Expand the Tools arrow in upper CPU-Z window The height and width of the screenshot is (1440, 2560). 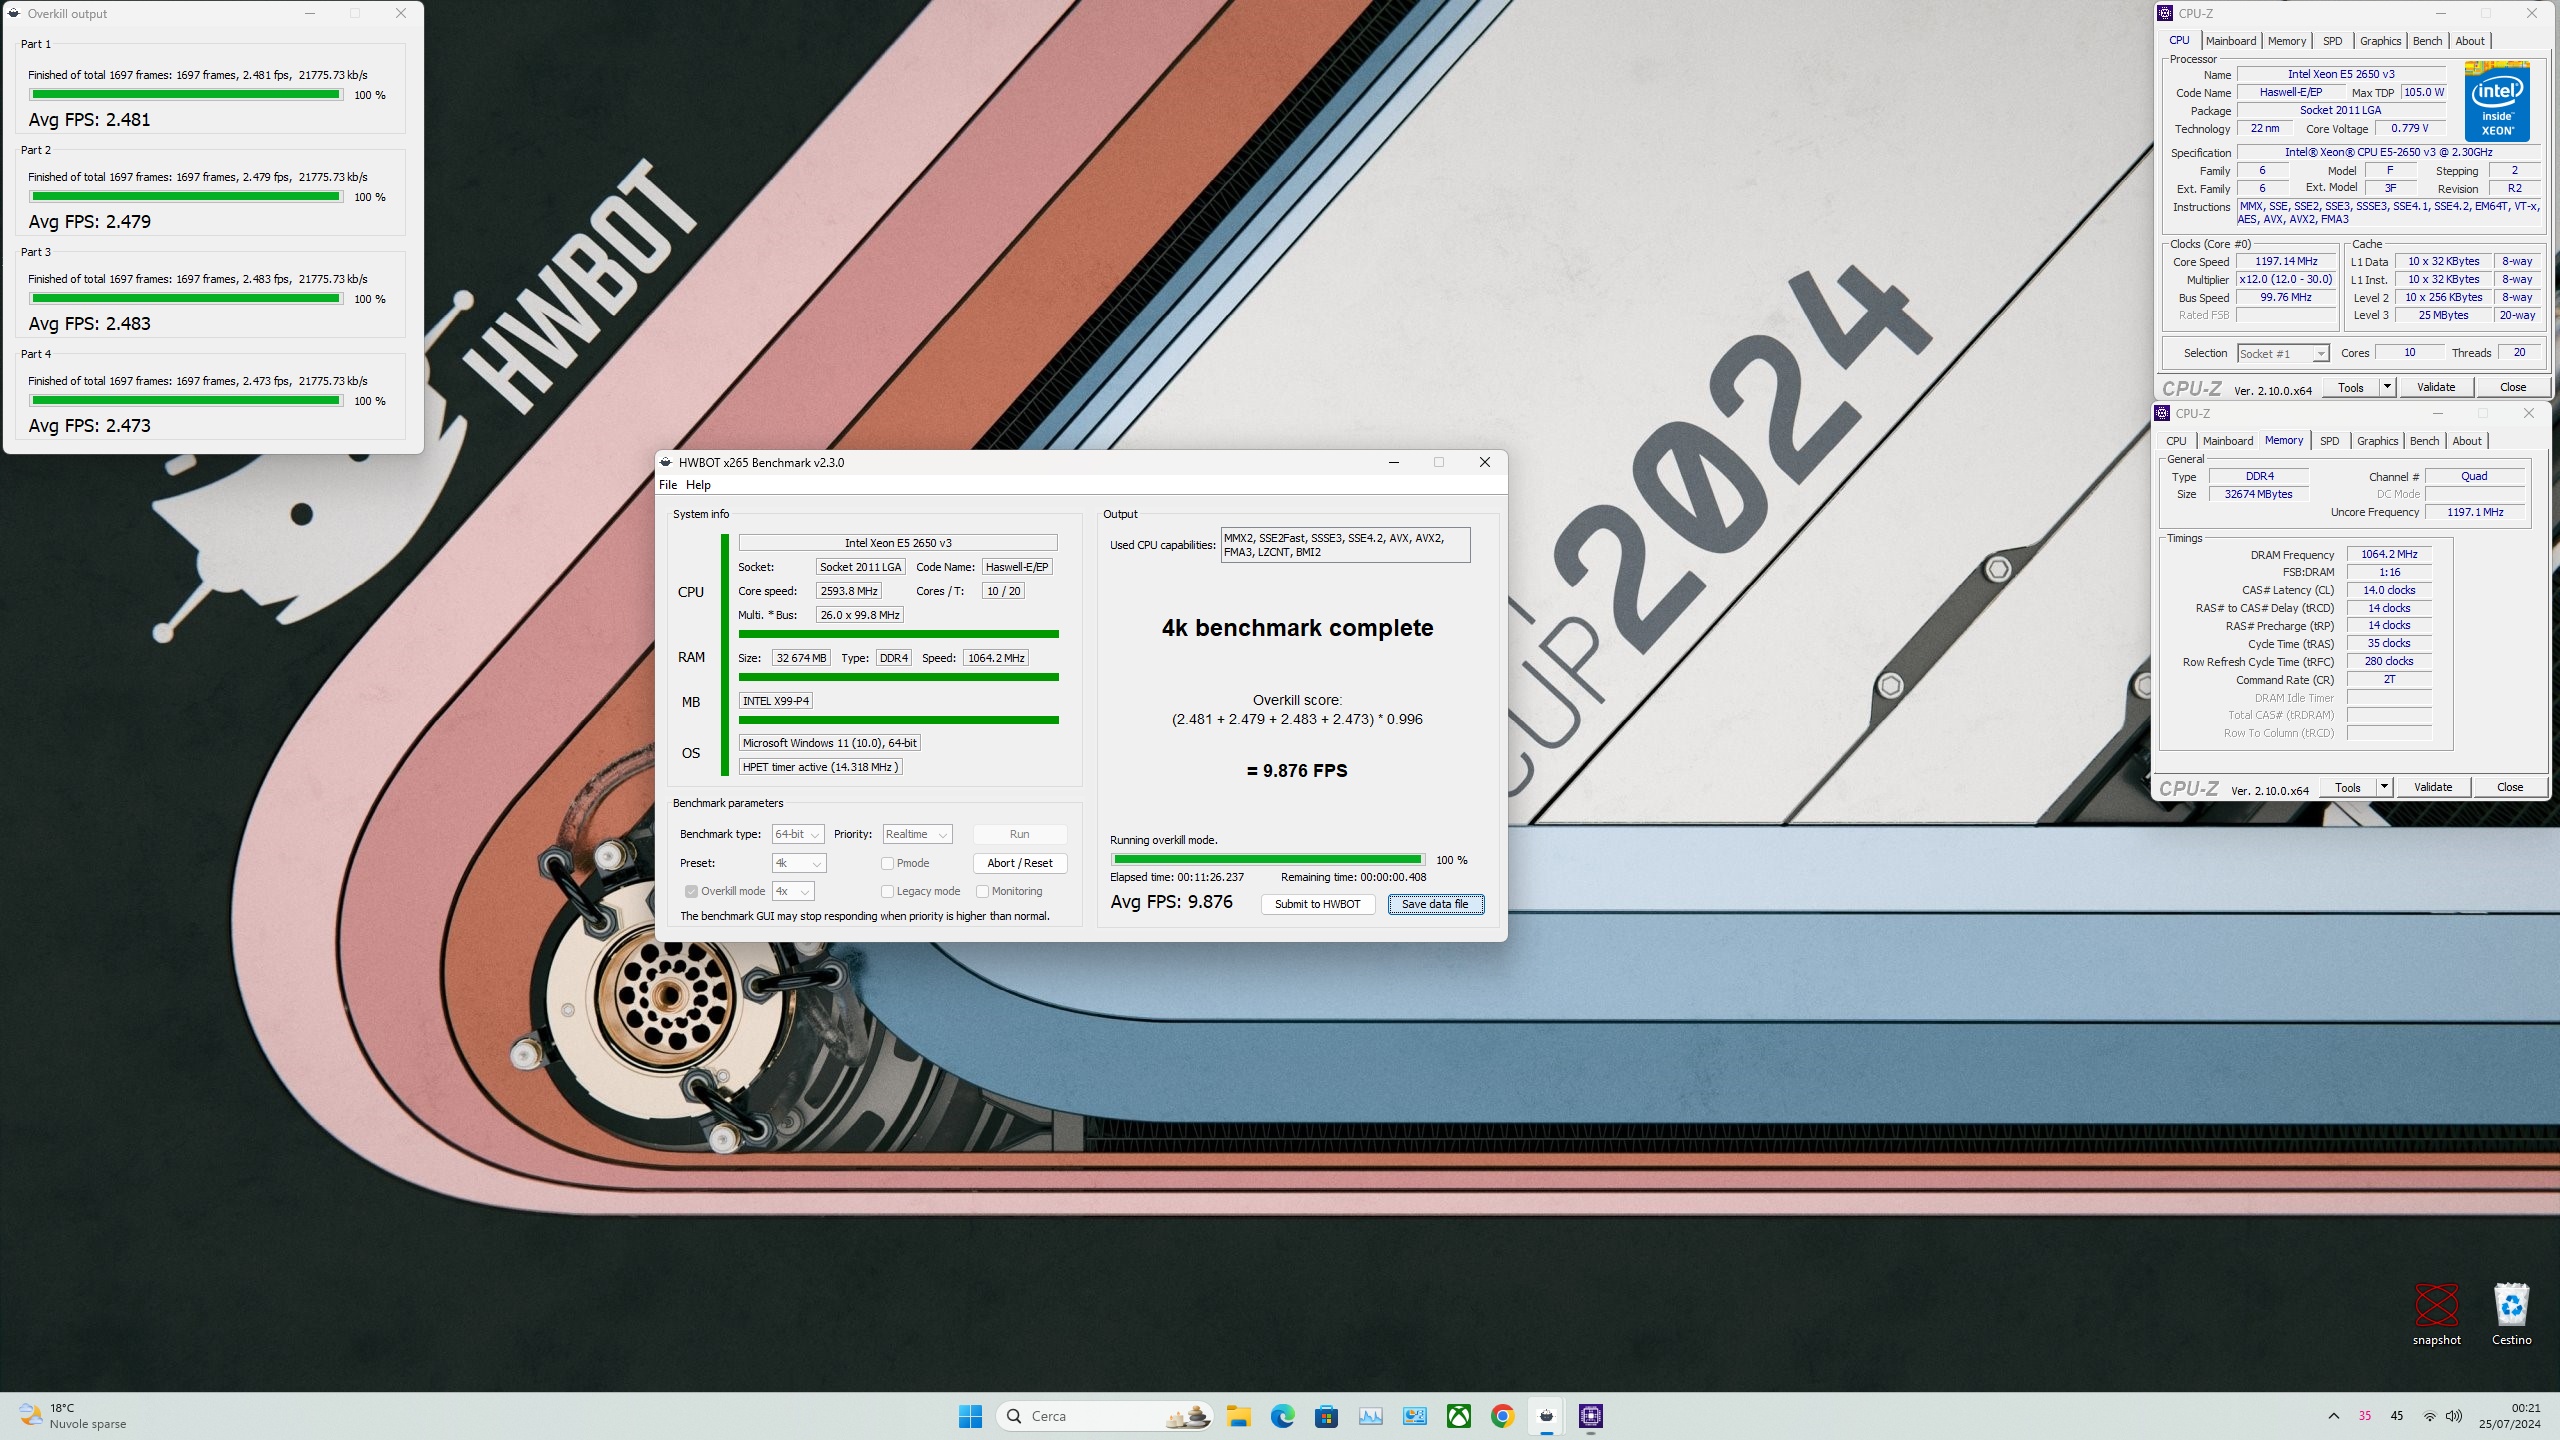(2387, 387)
